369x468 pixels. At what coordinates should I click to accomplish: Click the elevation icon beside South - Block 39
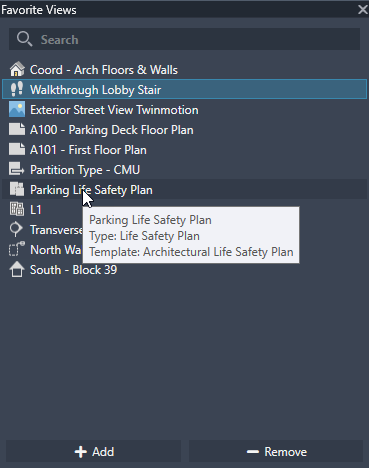pyautogui.click(x=17, y=269)
